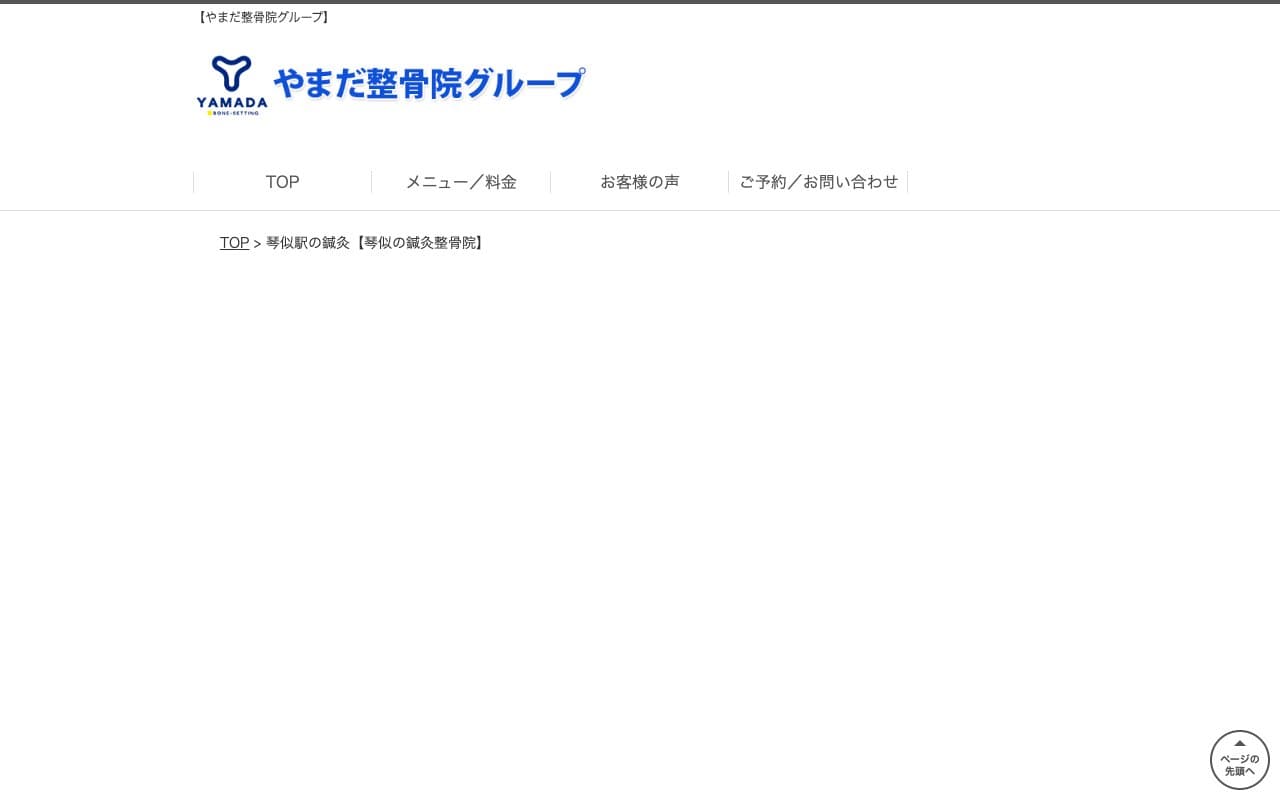Click the 【やまだ整骨院グループ】 header tagline text
This screenshot has width=1280, height=800.
click(263, 17)
